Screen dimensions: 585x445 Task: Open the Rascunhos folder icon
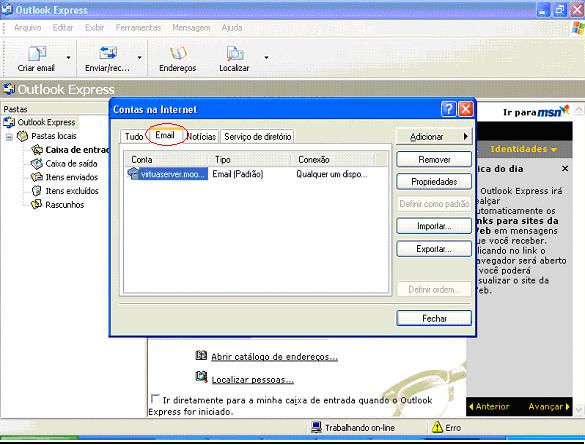tap(37, 204)
